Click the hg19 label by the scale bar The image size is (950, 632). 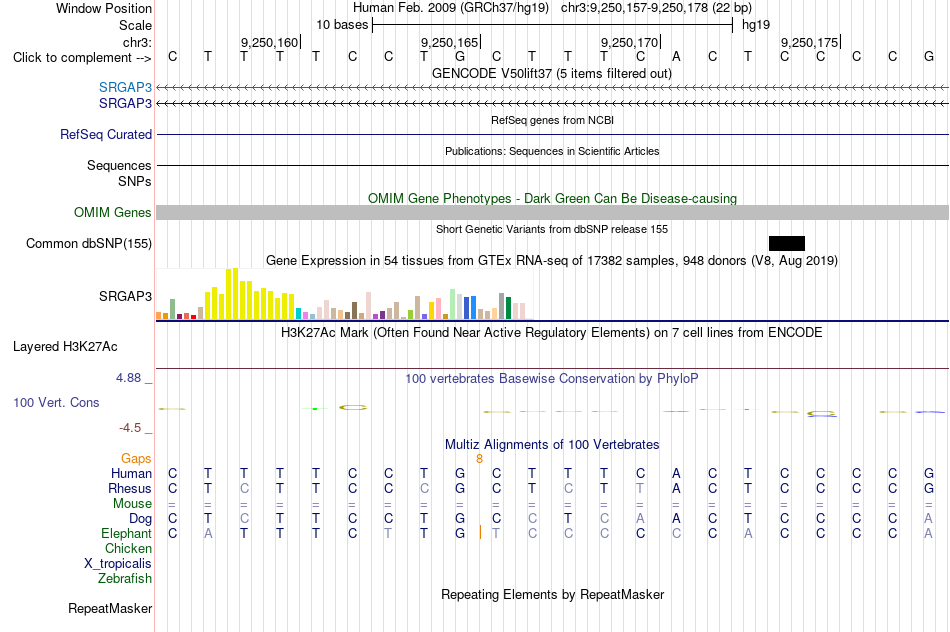[756, 25]
